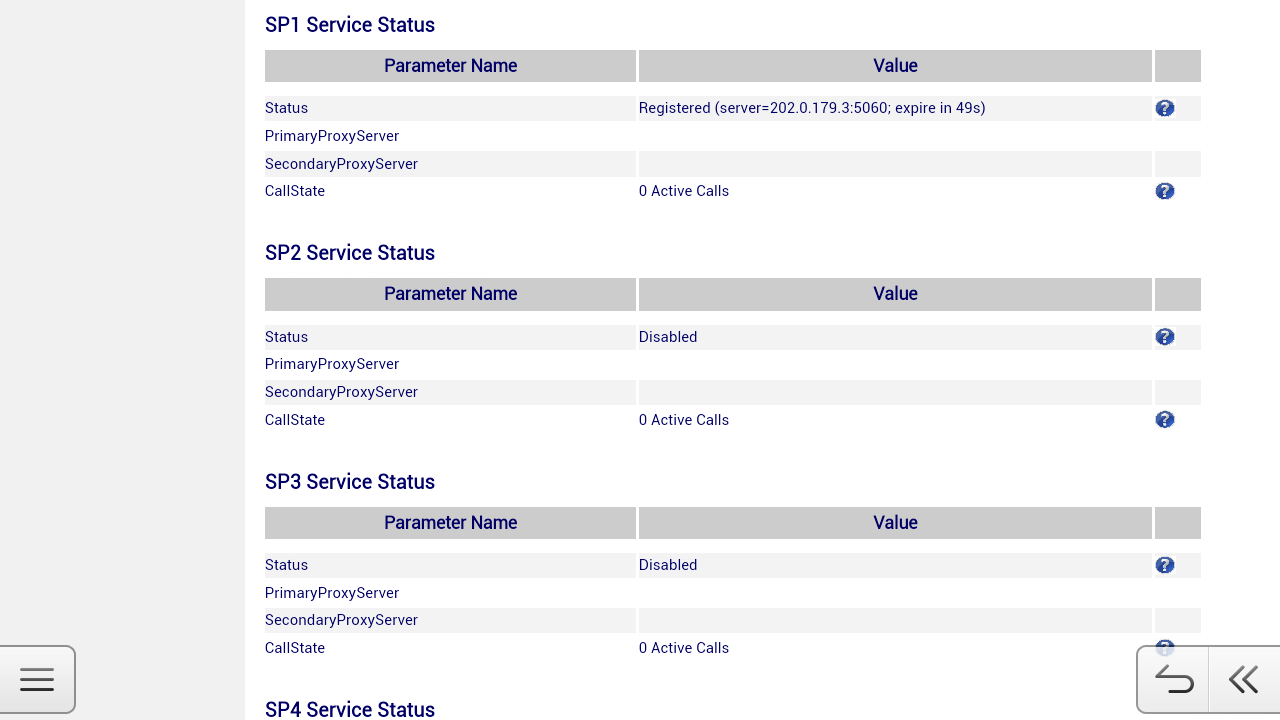The height and width of the screenshot is (720, 1280).
Task: Click SP3 SecondaryProxyServer parameter label
Action: click(341, 620)
